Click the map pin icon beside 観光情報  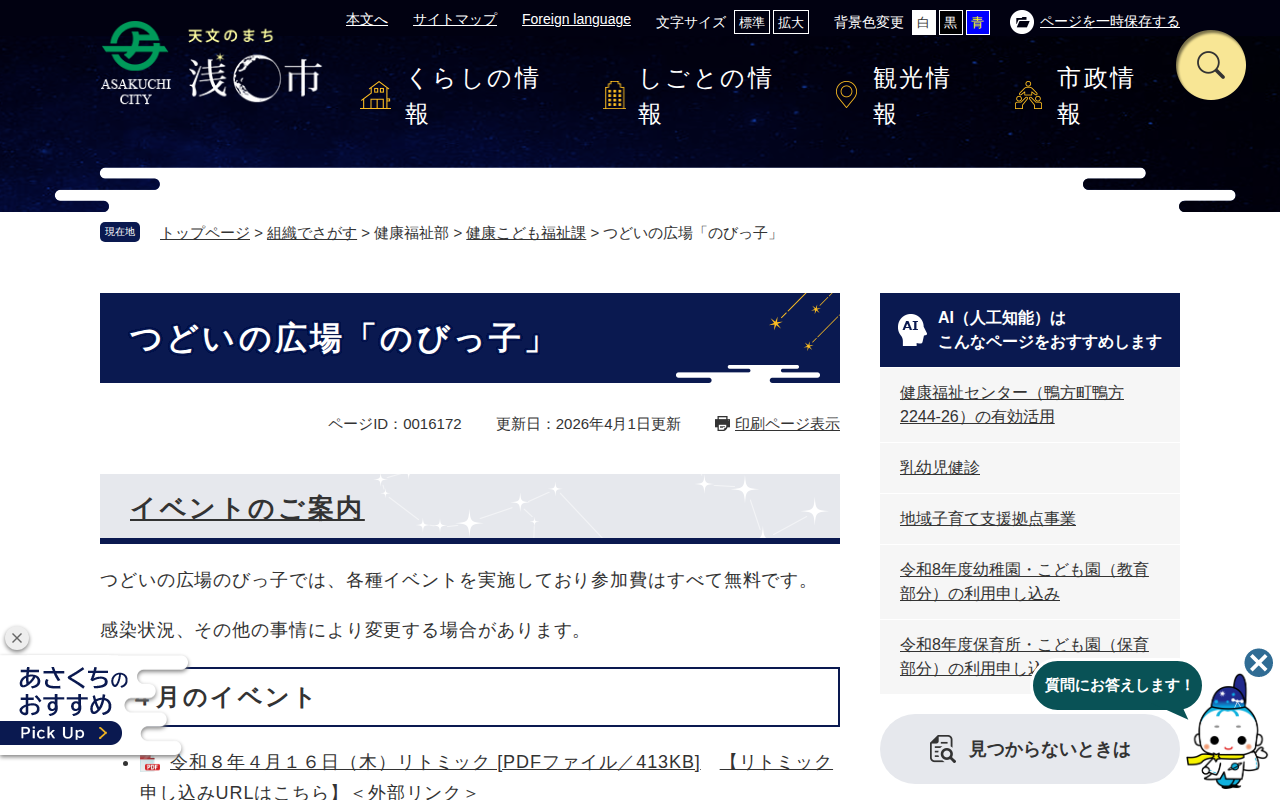(x=846, y=96)
